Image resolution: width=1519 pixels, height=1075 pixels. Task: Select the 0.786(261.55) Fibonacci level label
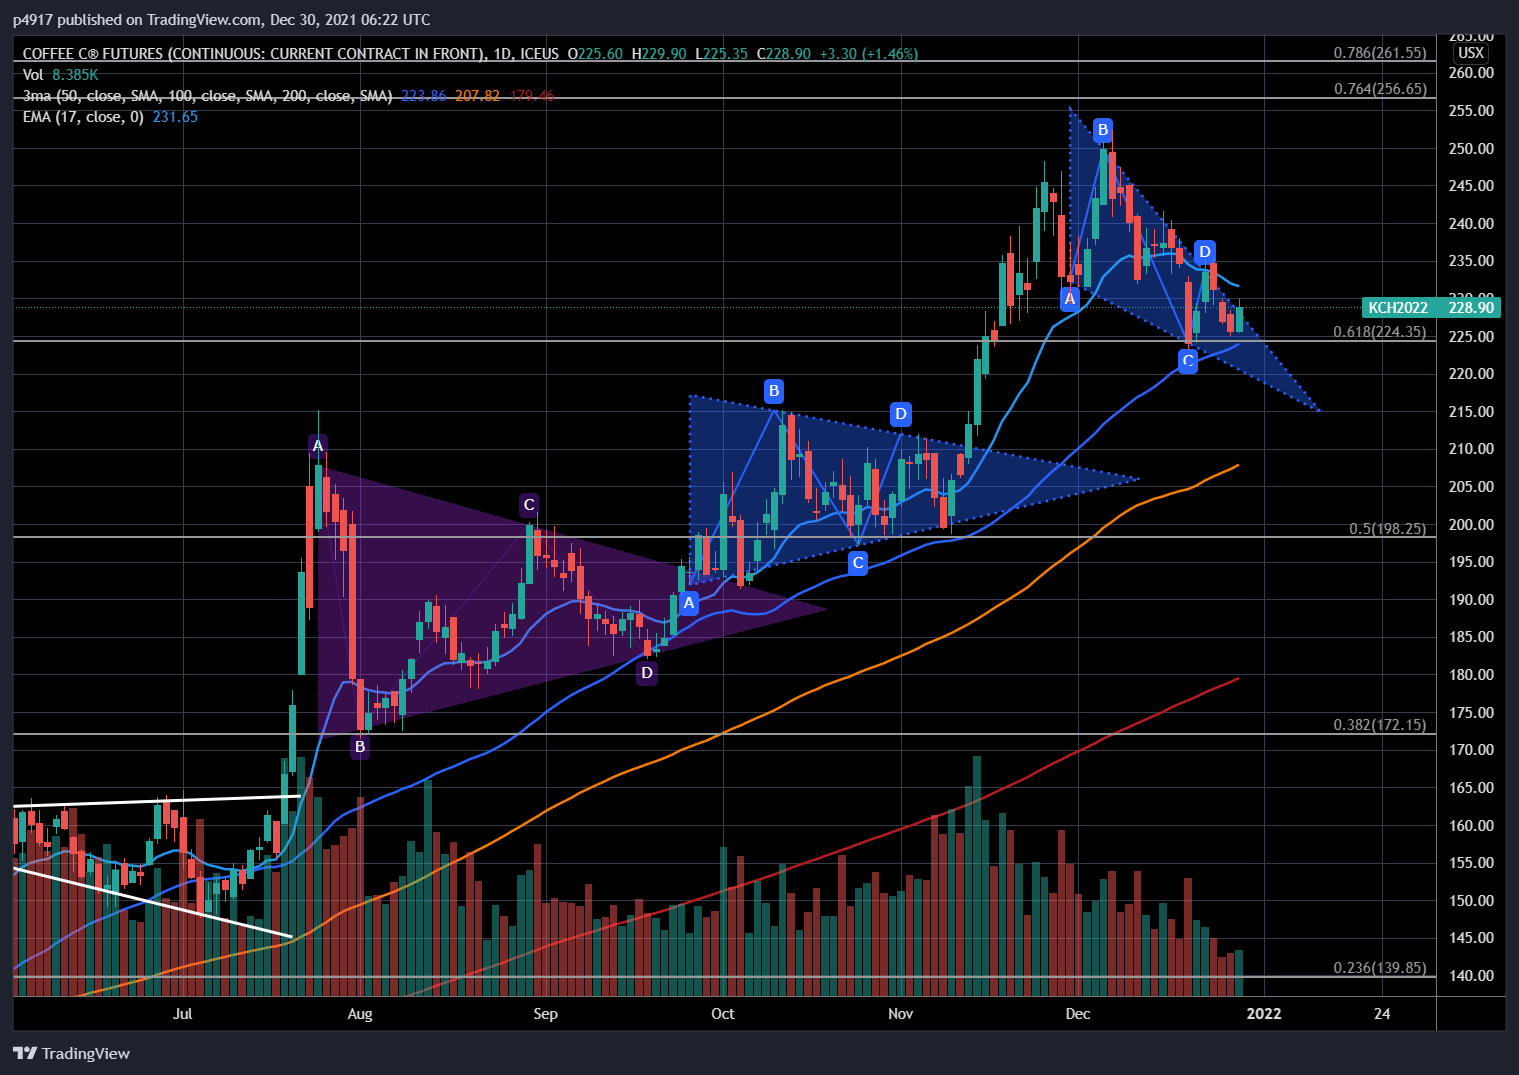pos(1380,53)
